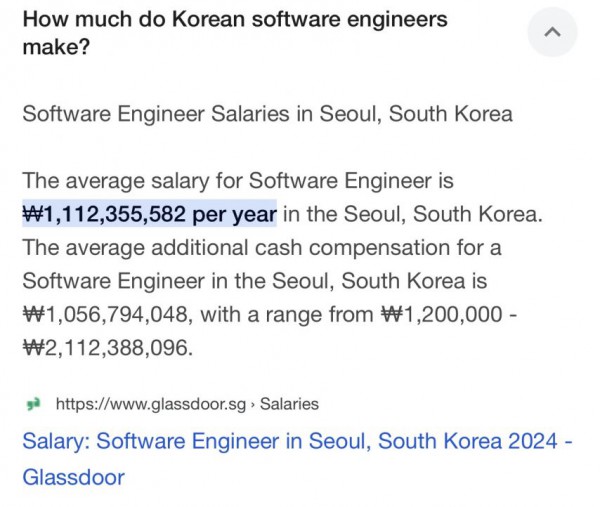Click the highlighted ₩1,112,355,582 per year text
The height and width of the screenshot is (507, 600).
(150, 214)
